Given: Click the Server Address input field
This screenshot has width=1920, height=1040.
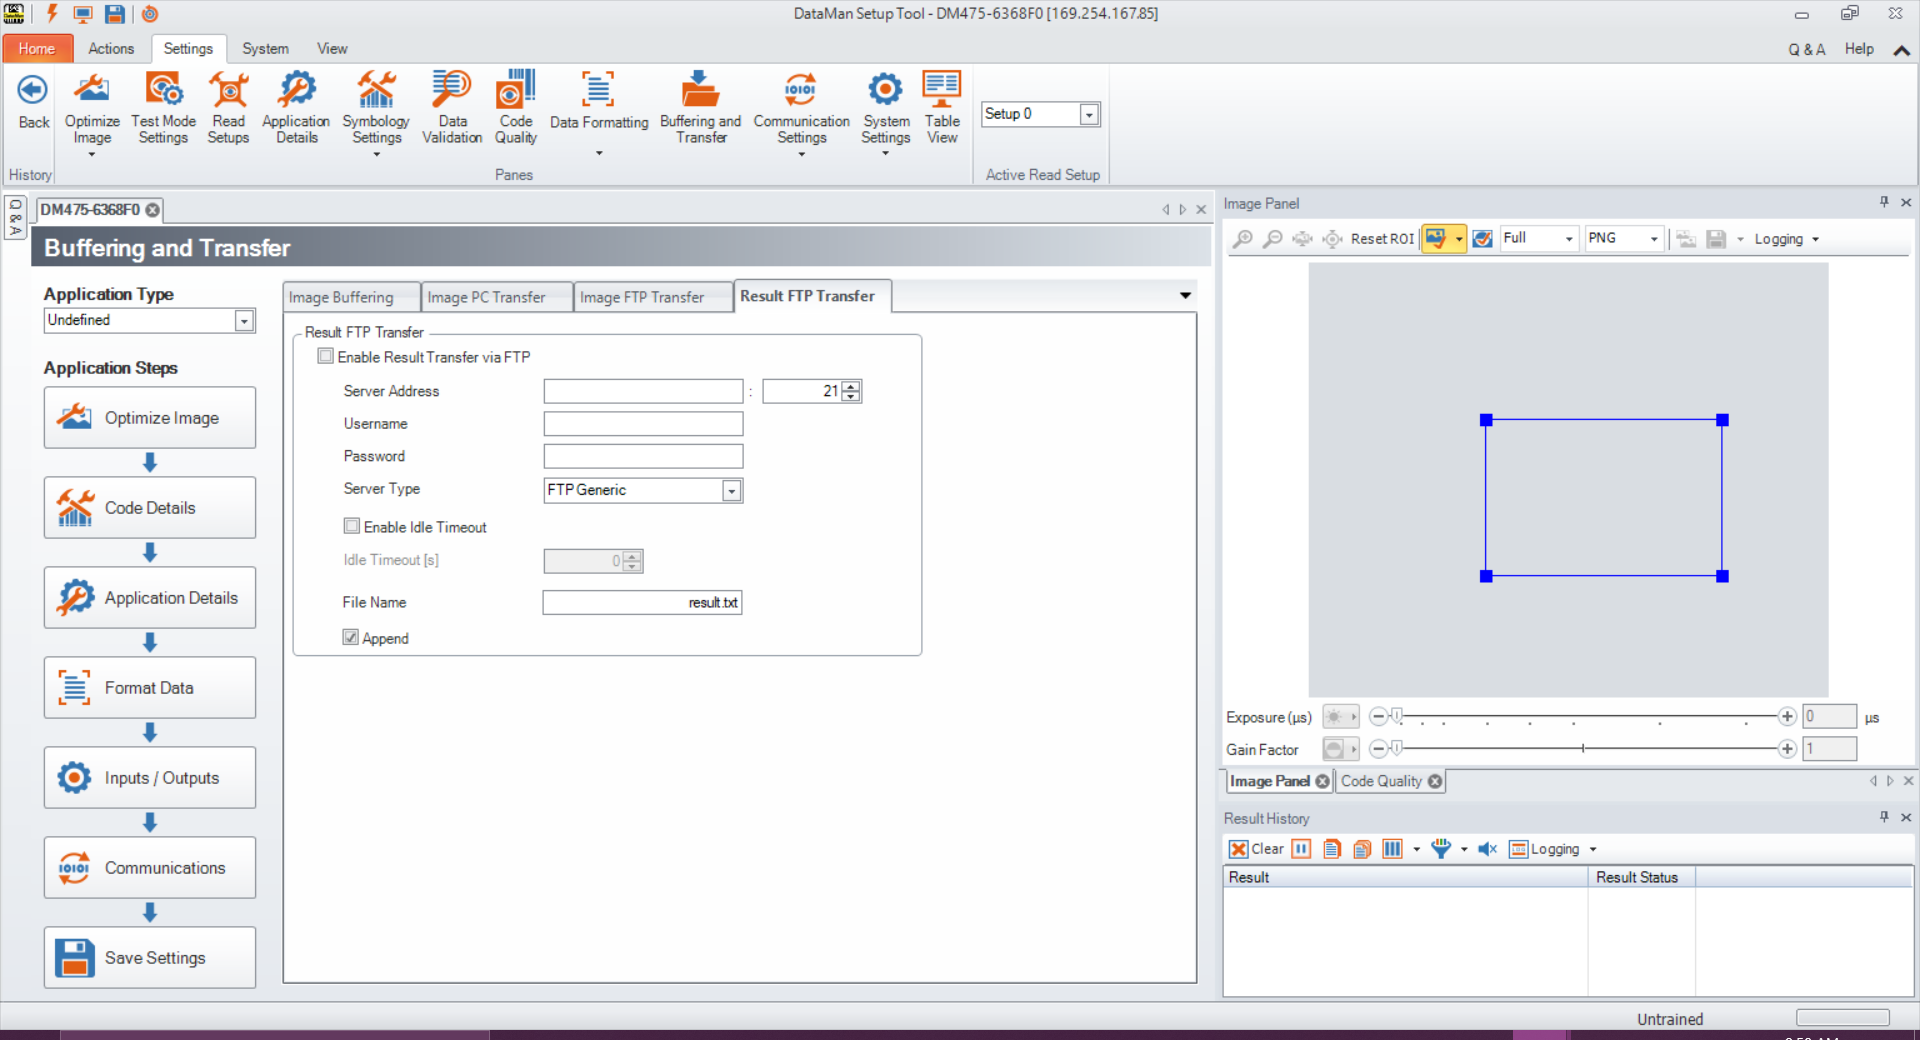Looking at the screenshot, I should tap(643, 391).
